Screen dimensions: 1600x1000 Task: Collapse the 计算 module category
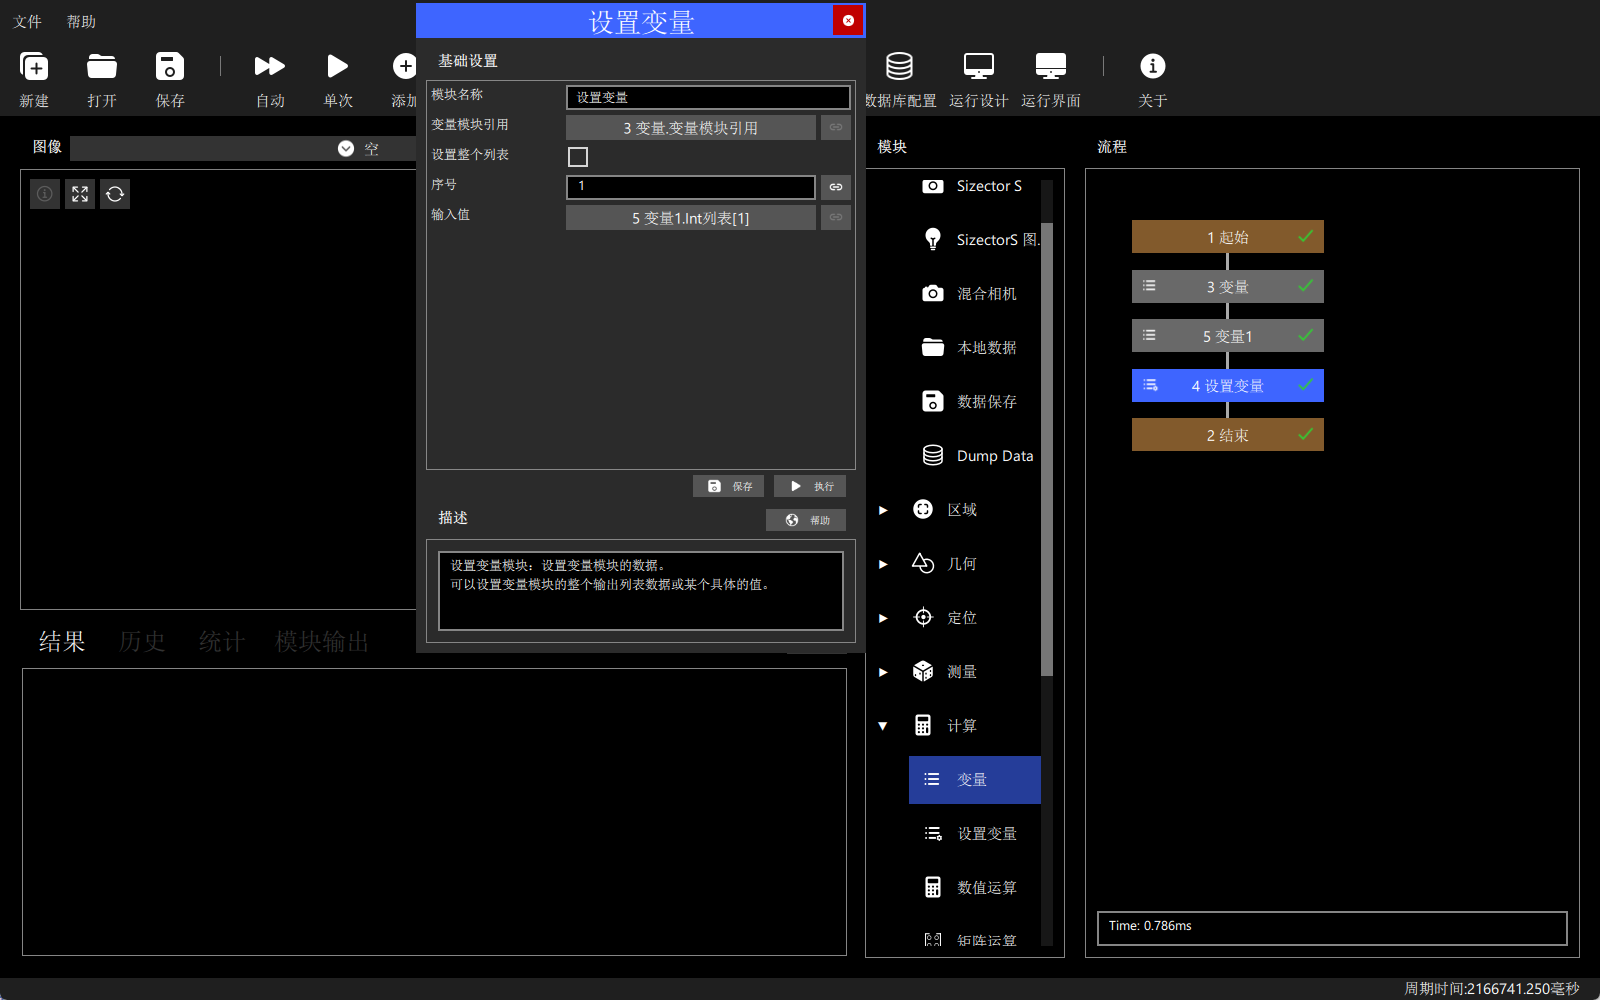click(883, 726)
